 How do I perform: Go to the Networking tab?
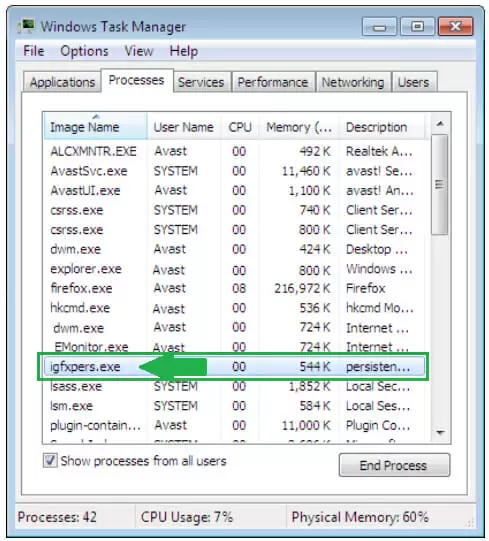coord(353,82)
